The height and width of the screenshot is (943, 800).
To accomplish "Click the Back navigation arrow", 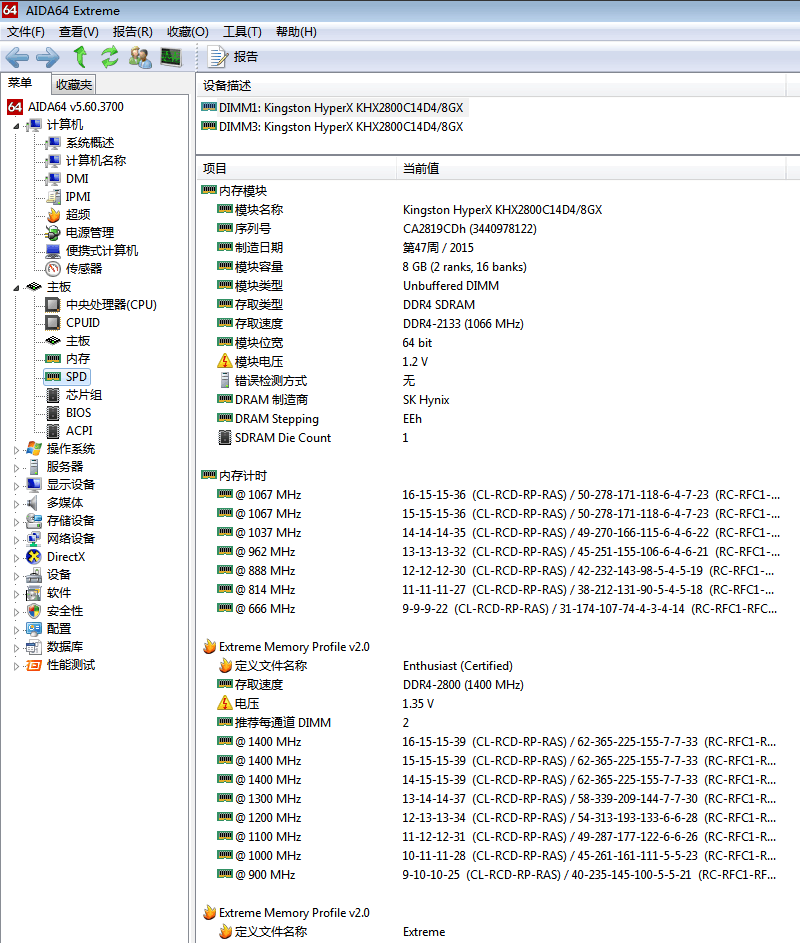I will click(17, 57).
